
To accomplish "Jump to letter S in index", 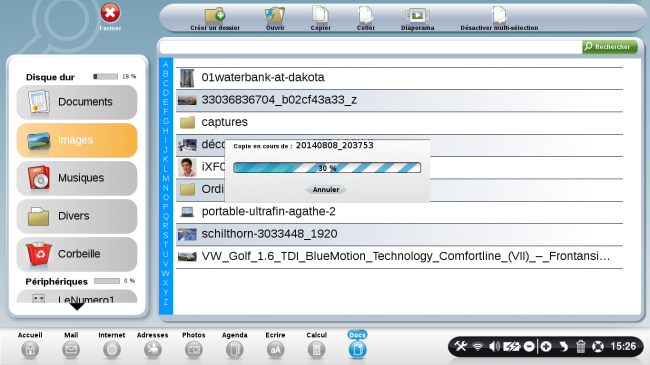I will (x=166, y=235).
